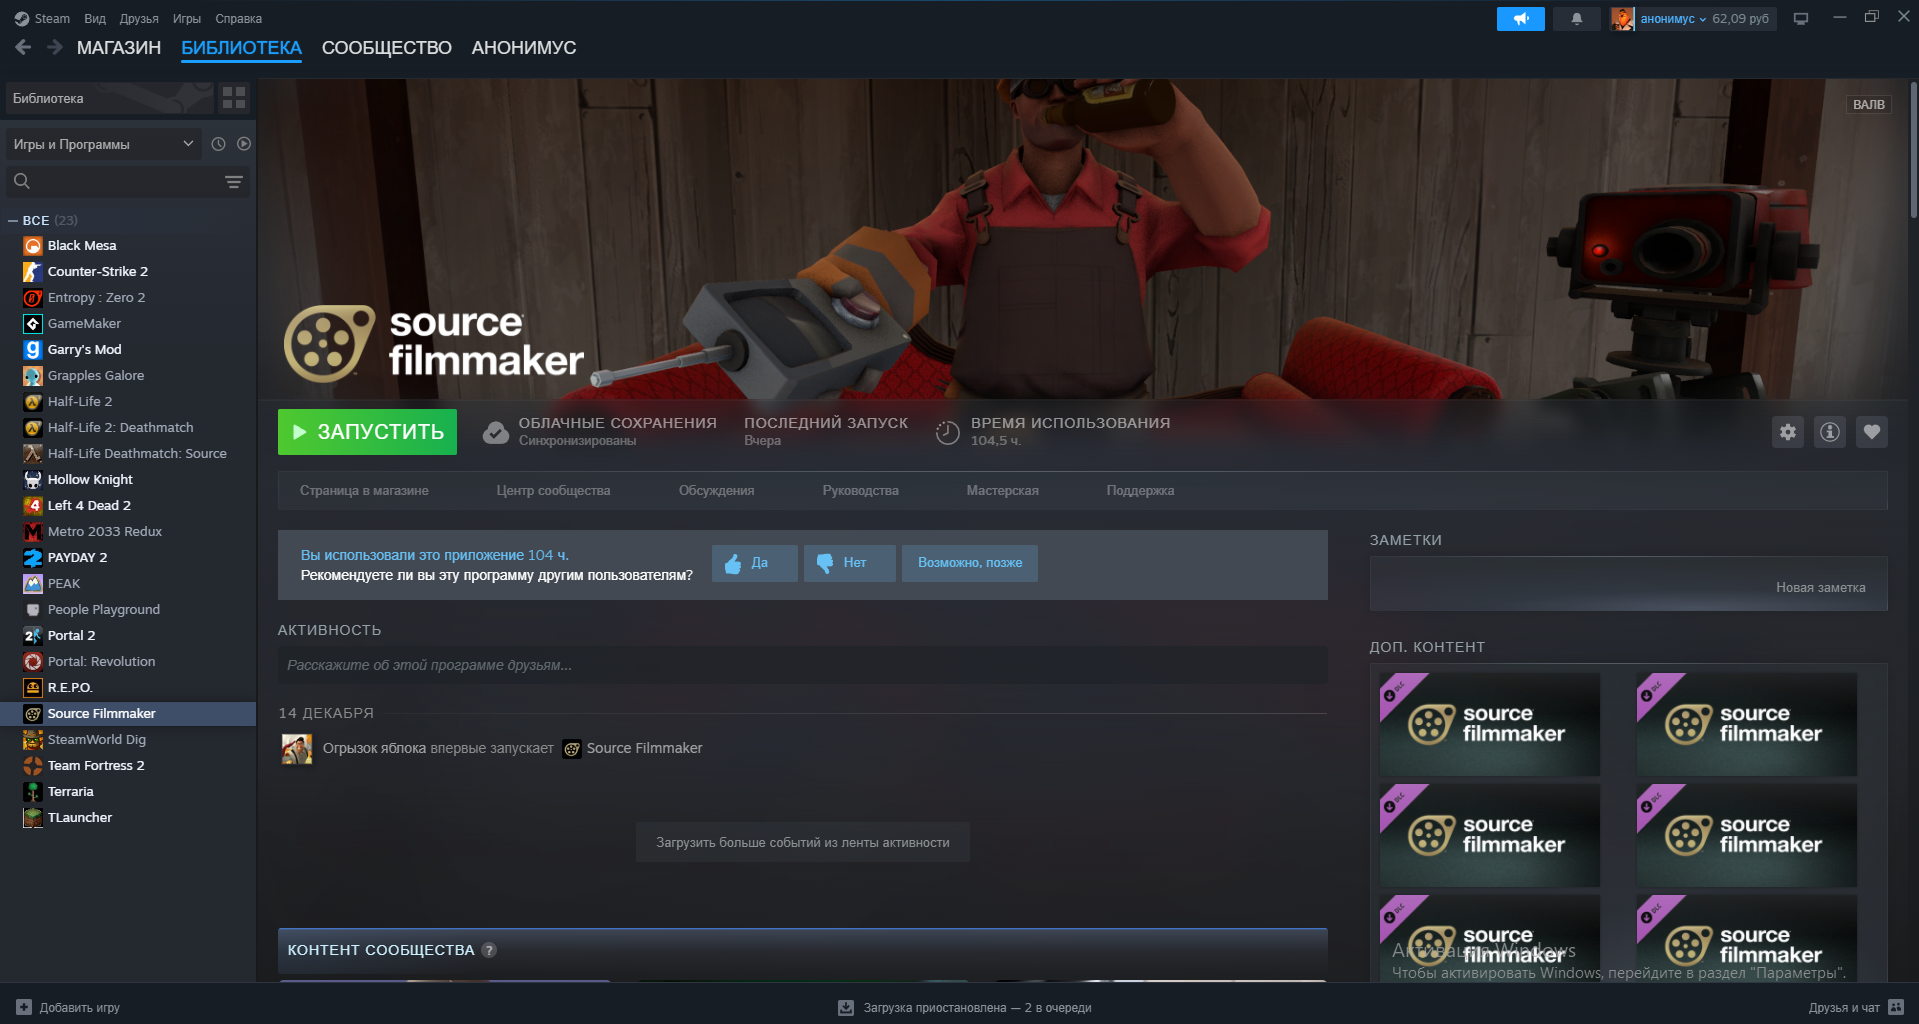Toggle the library grid collections view

[x=234, y=97]
